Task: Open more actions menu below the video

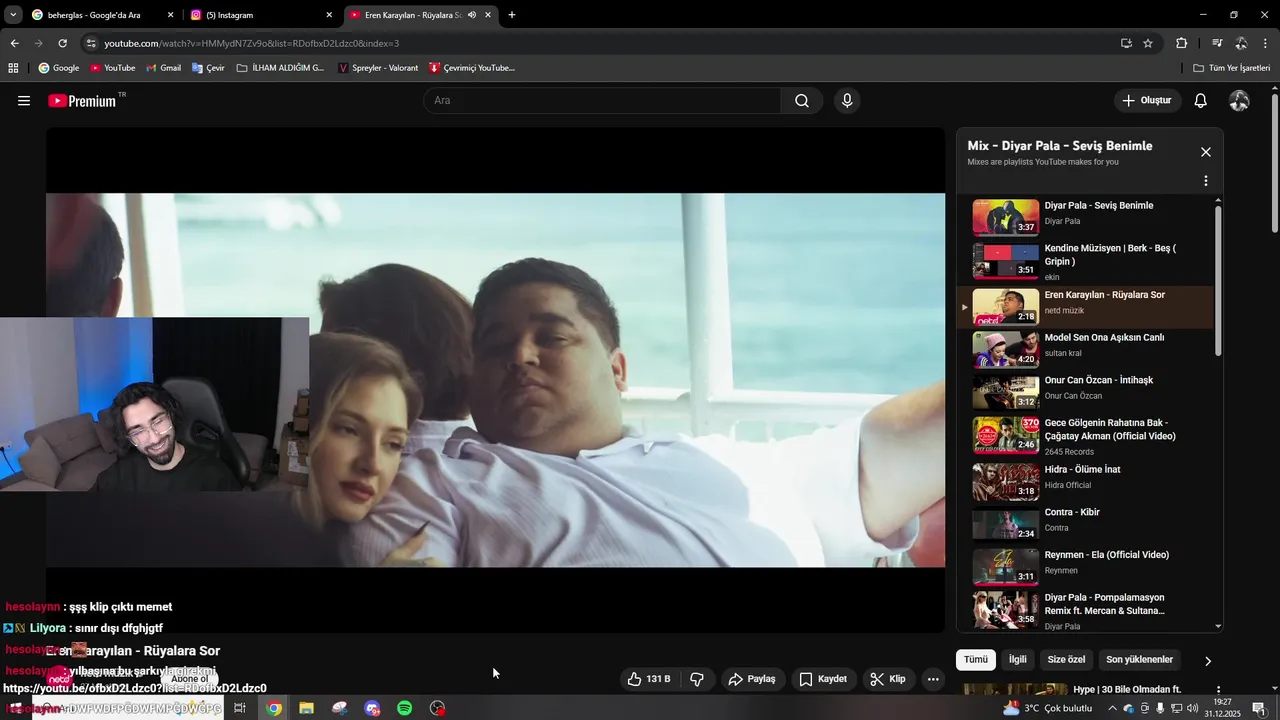Action: tap(933, 679)
